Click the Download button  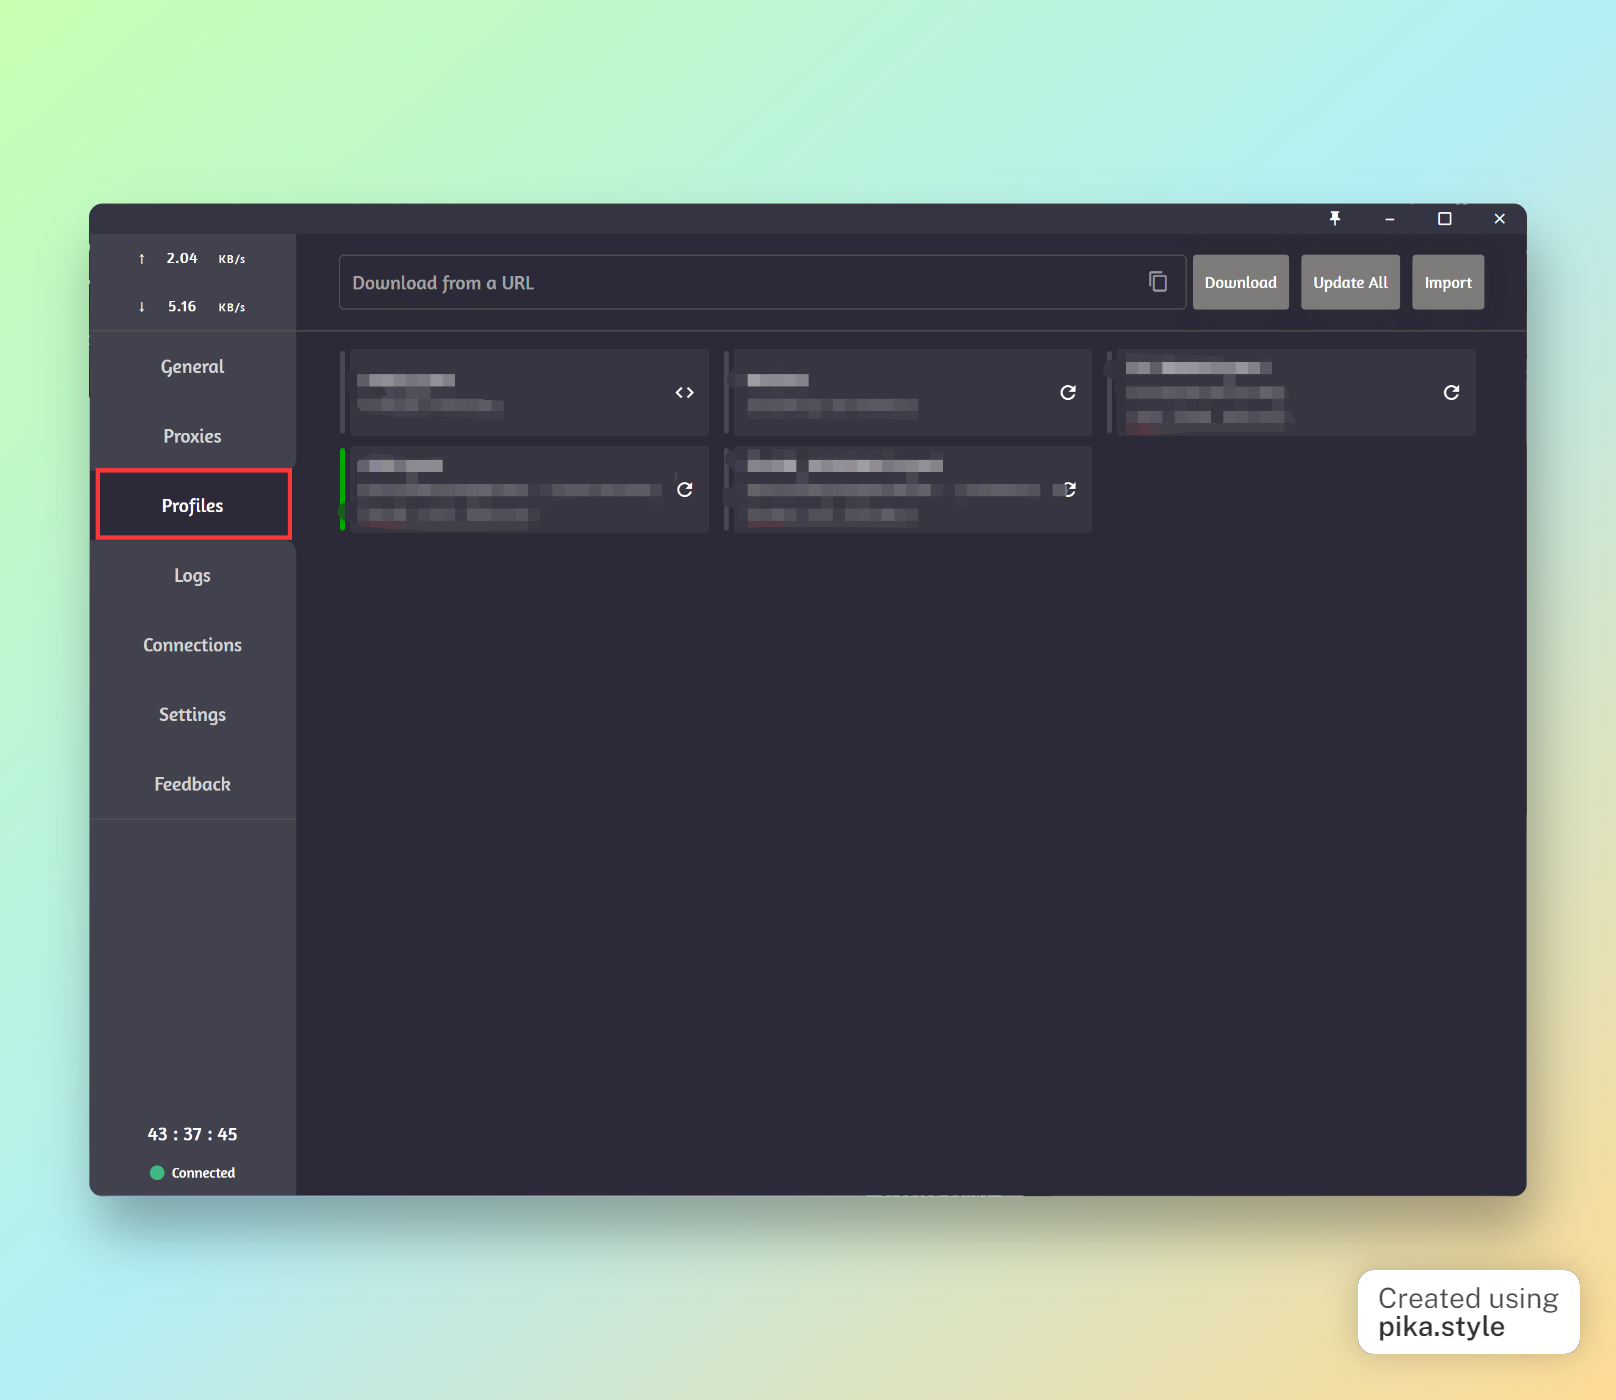[1240, 282]
